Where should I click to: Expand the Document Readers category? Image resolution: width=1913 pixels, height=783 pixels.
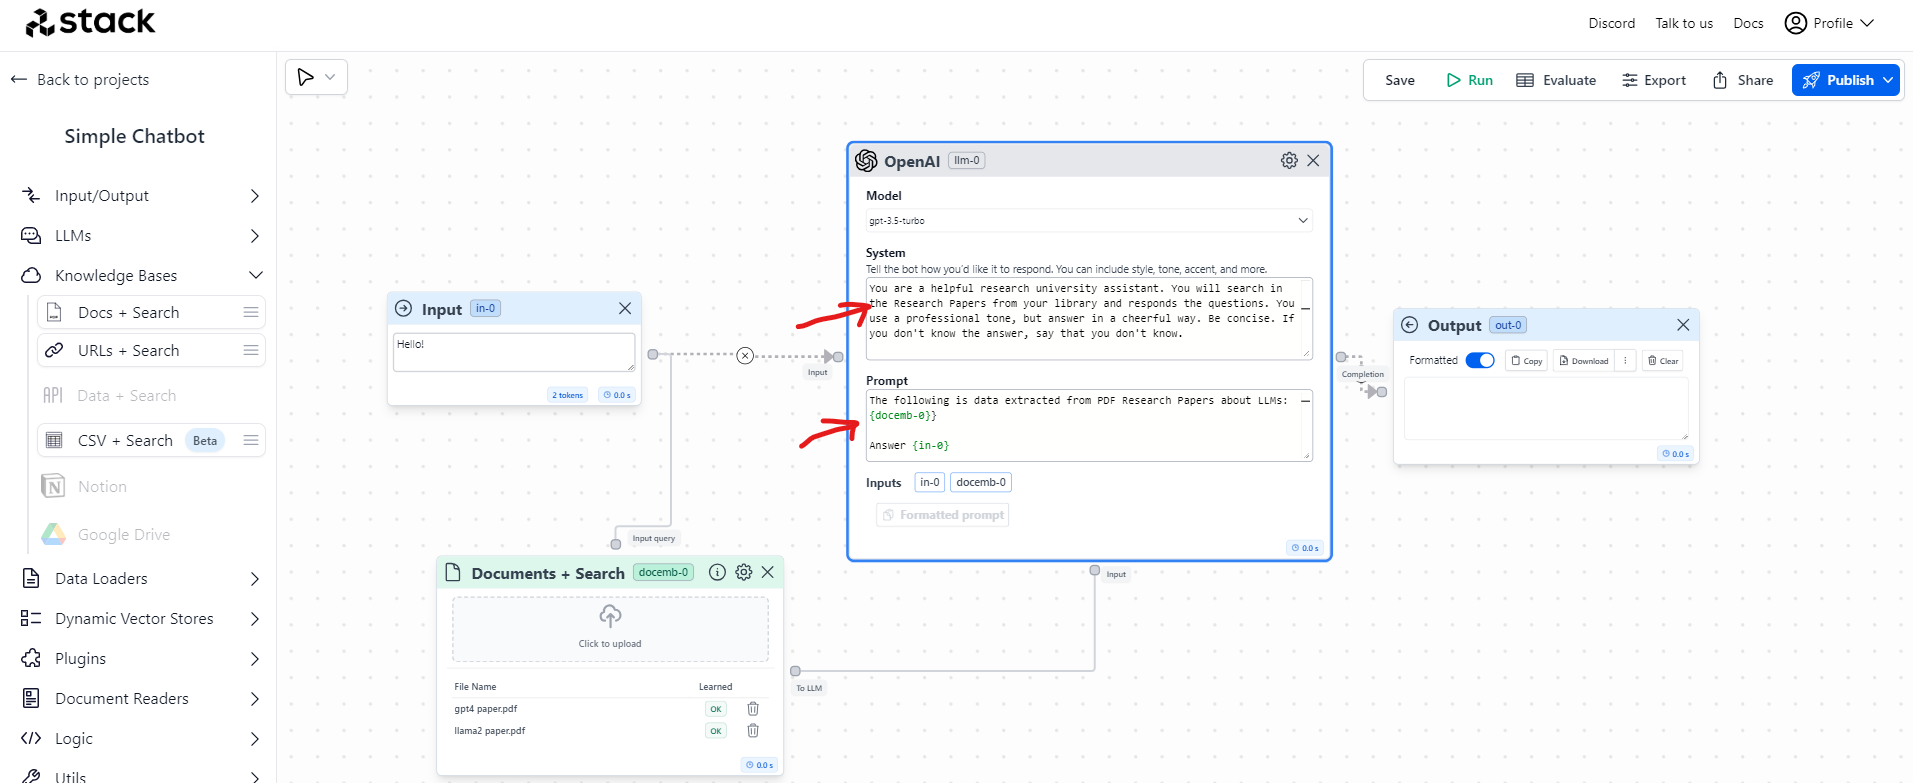click(x=141, y=699)
